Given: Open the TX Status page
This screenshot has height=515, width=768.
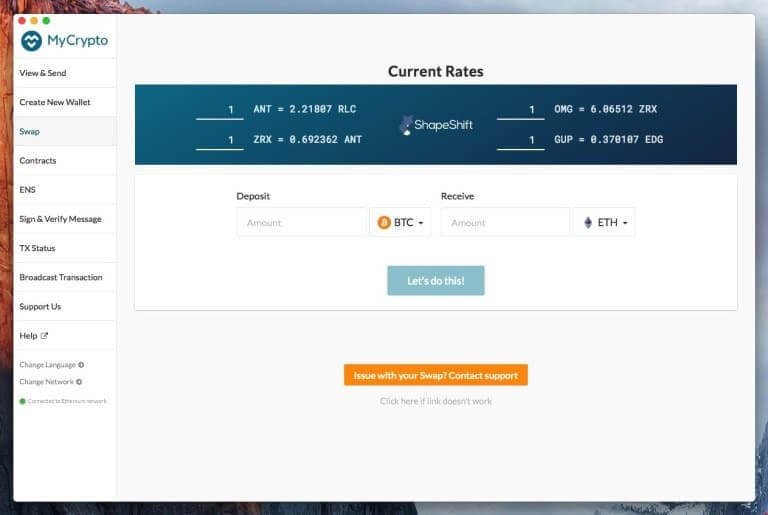Looking at the screenshot, I should pyautogui.click(x=65, y=248).
